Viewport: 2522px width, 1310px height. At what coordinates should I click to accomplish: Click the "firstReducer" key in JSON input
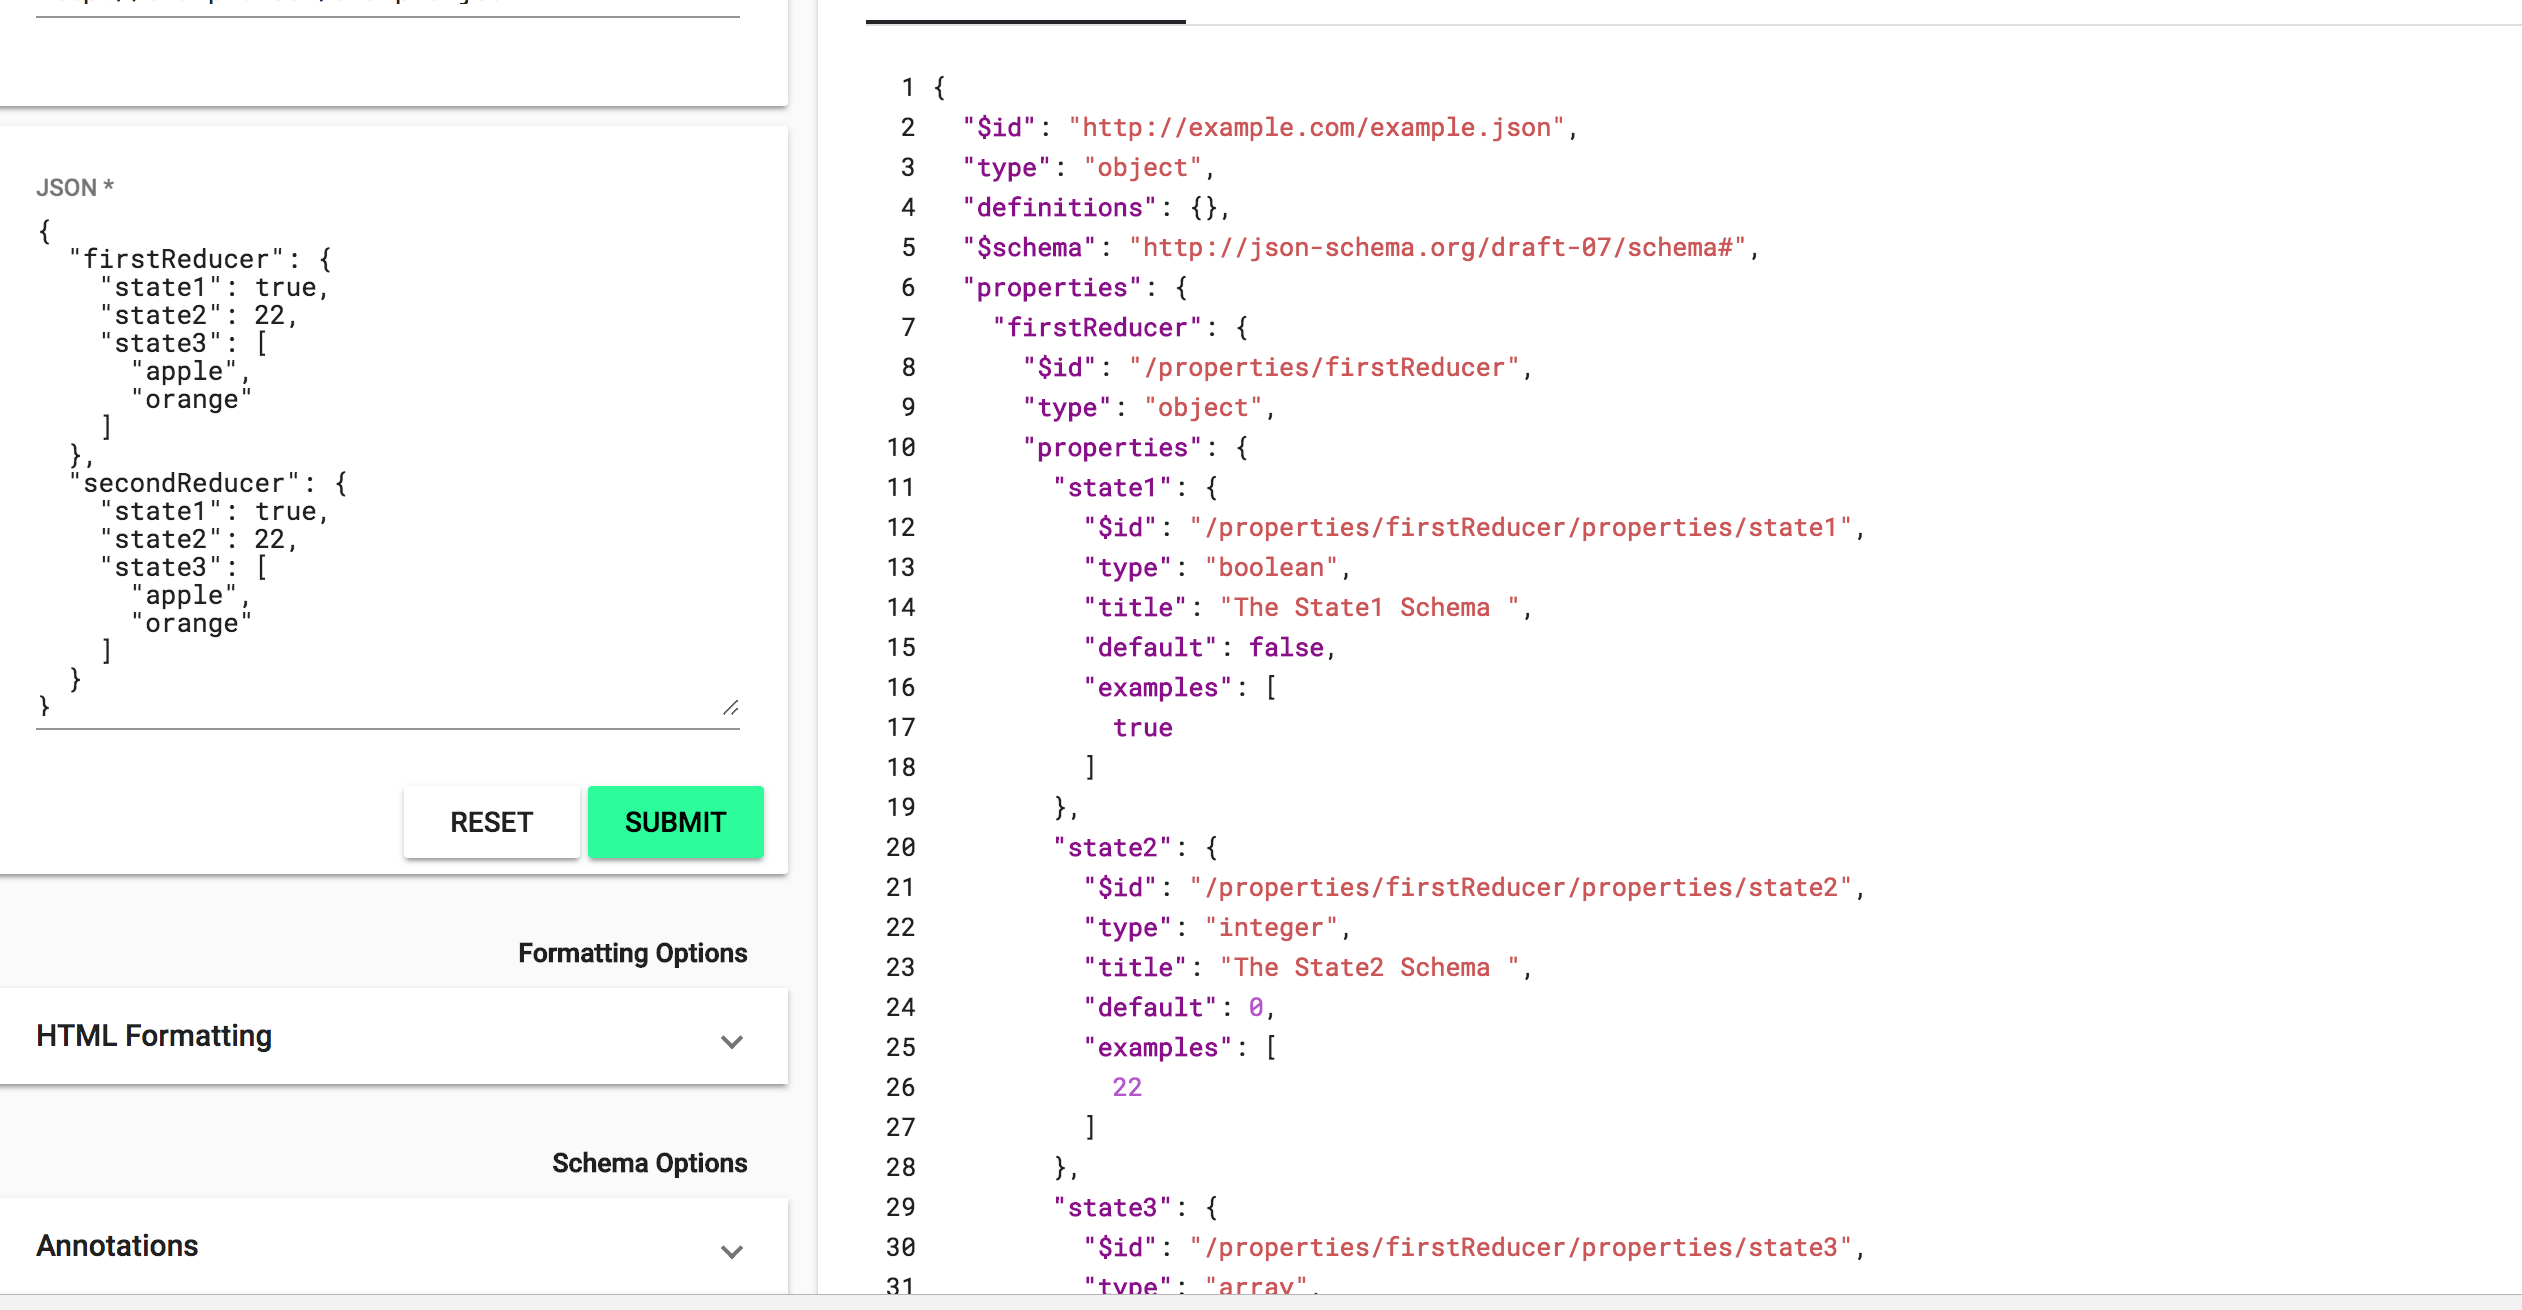176,260
